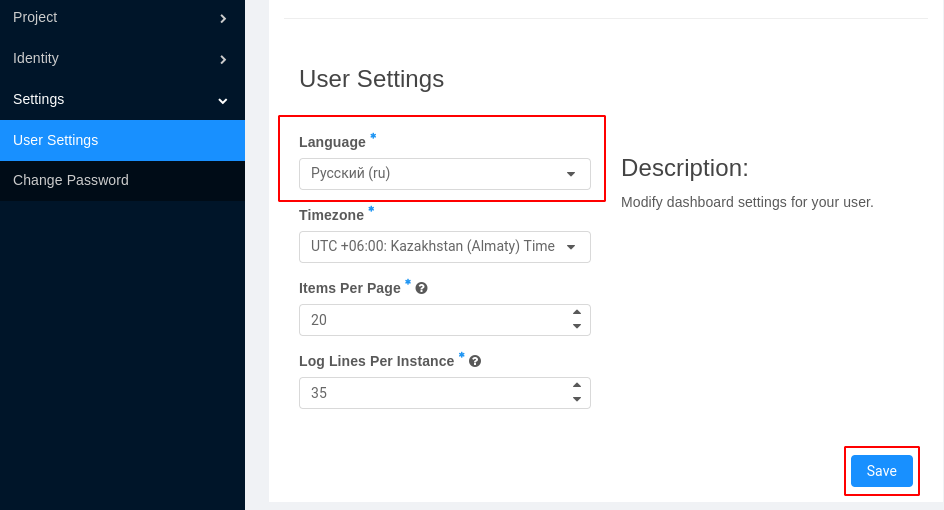Expand the Project sidebar chevron
Image resolution: width=944 pixels, height=510 pixels.
[x=223, y=19]
